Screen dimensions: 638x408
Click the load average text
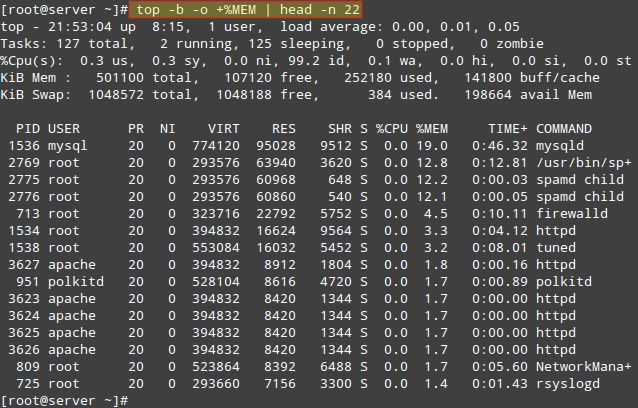tap(346, 26)
